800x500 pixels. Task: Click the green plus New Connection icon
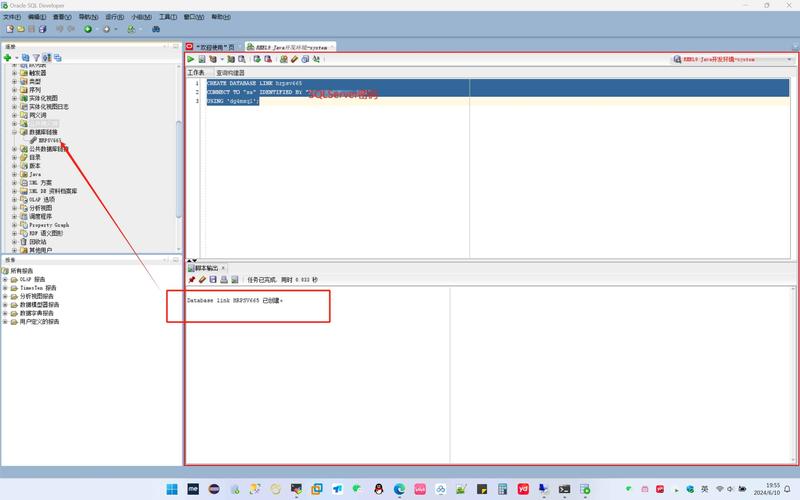(x=7, y=58)
